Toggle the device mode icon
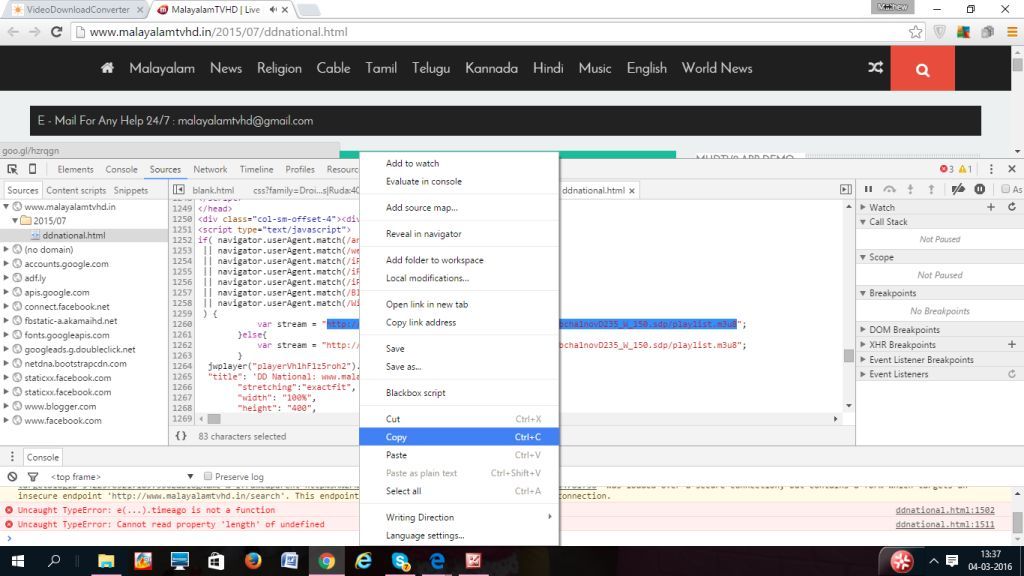The width and height of the screenshot is (1024, 576). [x=32, y=169]
